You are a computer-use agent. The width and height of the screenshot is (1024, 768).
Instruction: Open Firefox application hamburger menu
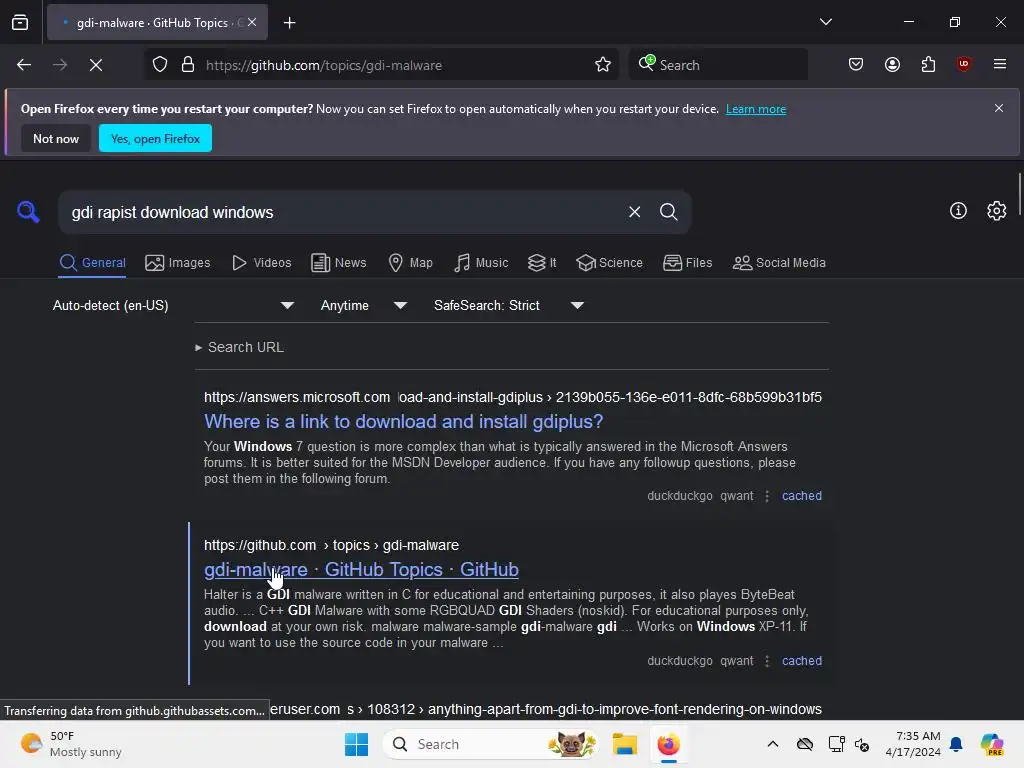(1000, 64)
